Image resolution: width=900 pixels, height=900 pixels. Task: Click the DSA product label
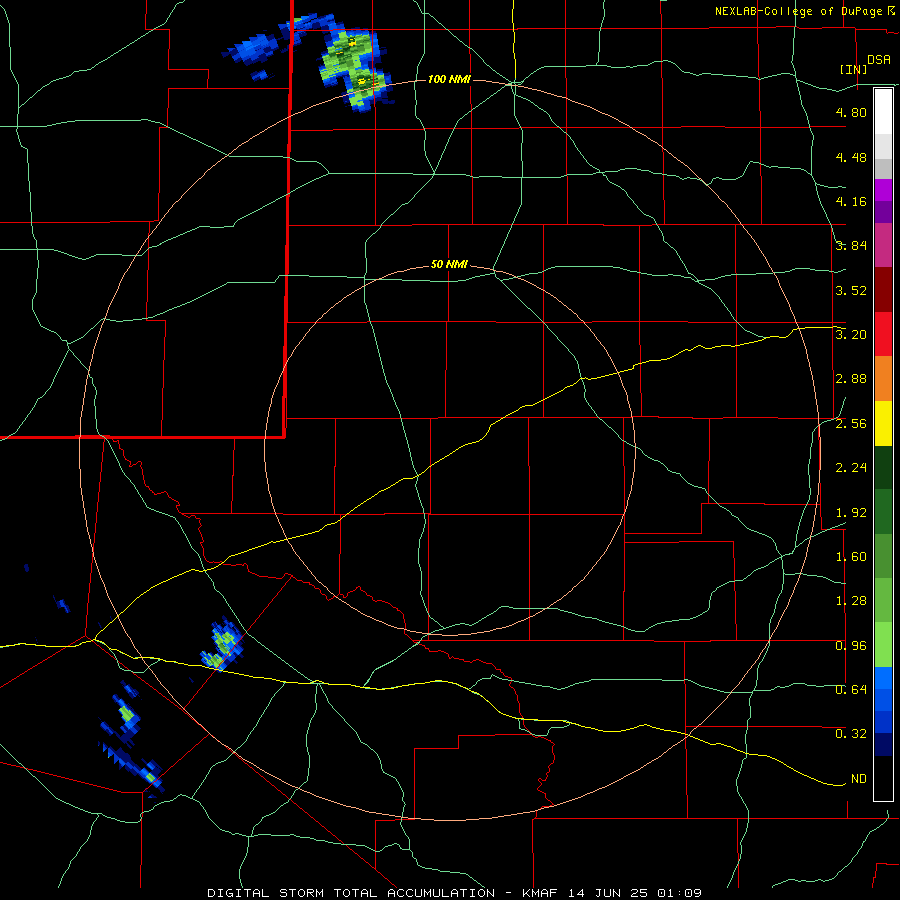point(879,60)
